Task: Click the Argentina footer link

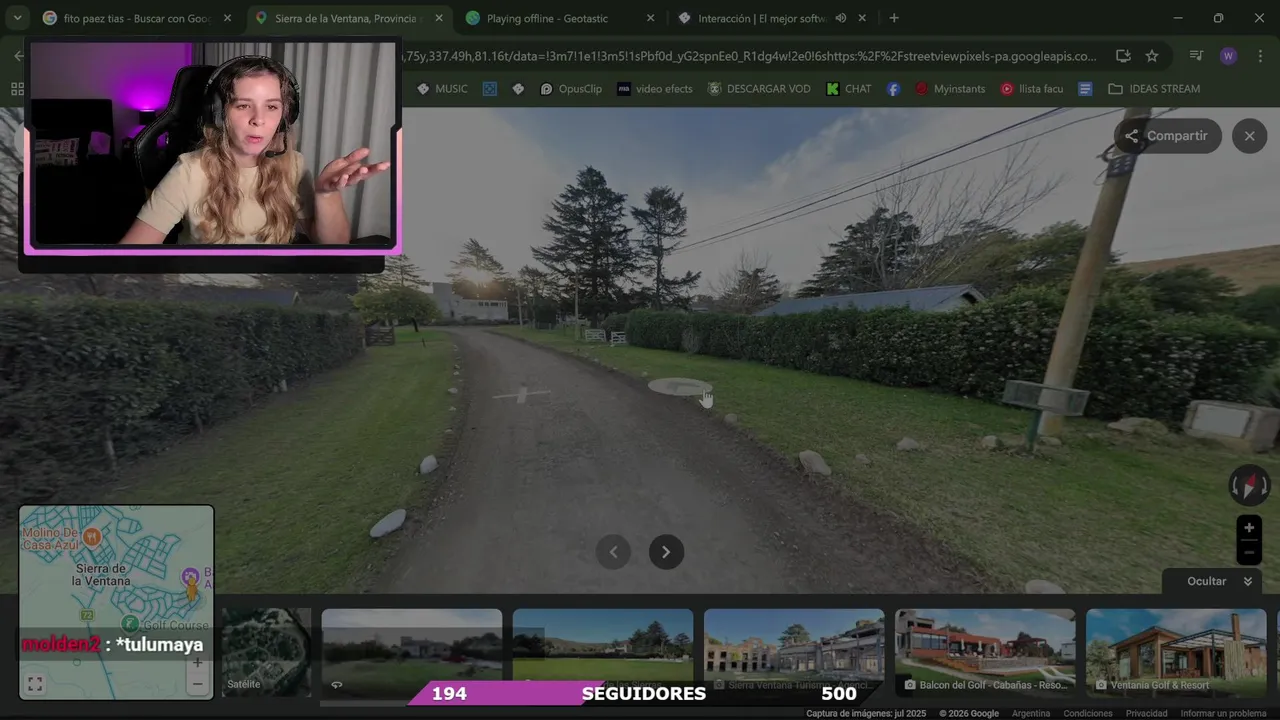Action: pos(1031,713)
